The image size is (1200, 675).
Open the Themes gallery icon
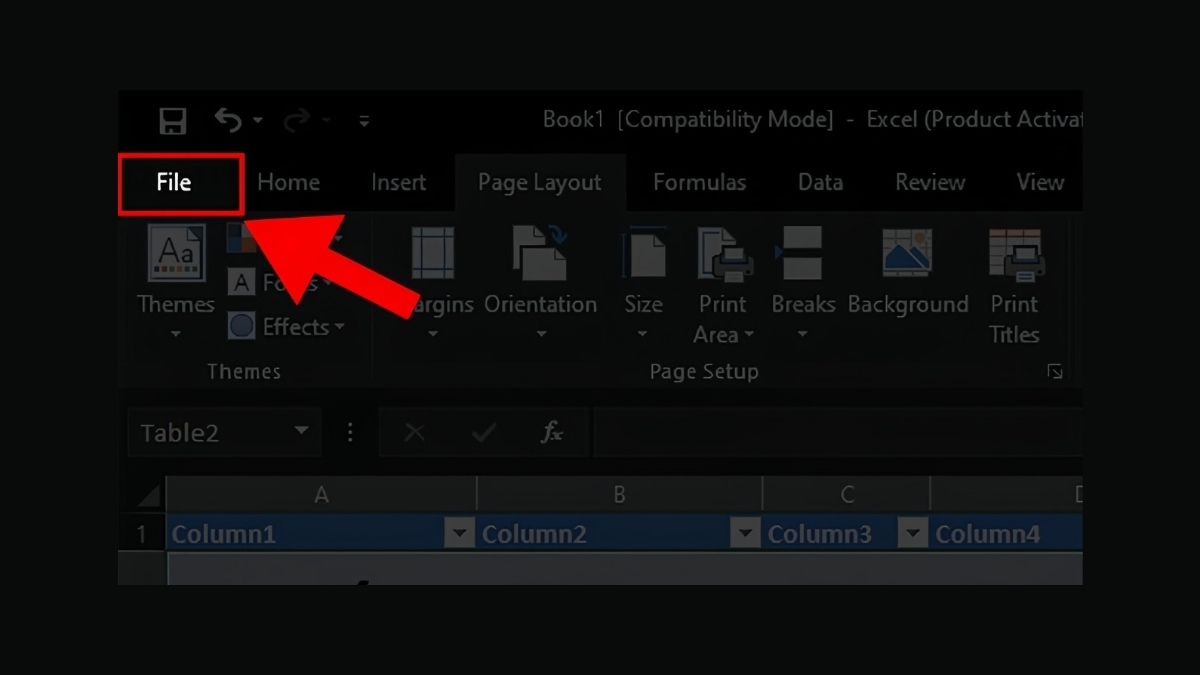pos(176,253)
